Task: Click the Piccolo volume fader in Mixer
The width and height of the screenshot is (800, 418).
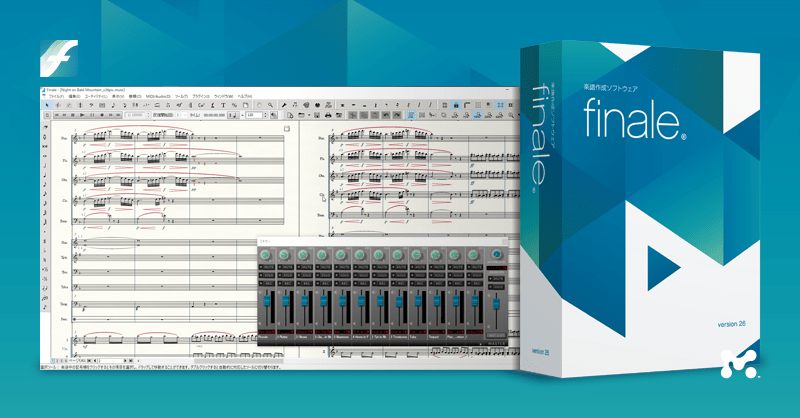Action: click(x=267, y=301)
